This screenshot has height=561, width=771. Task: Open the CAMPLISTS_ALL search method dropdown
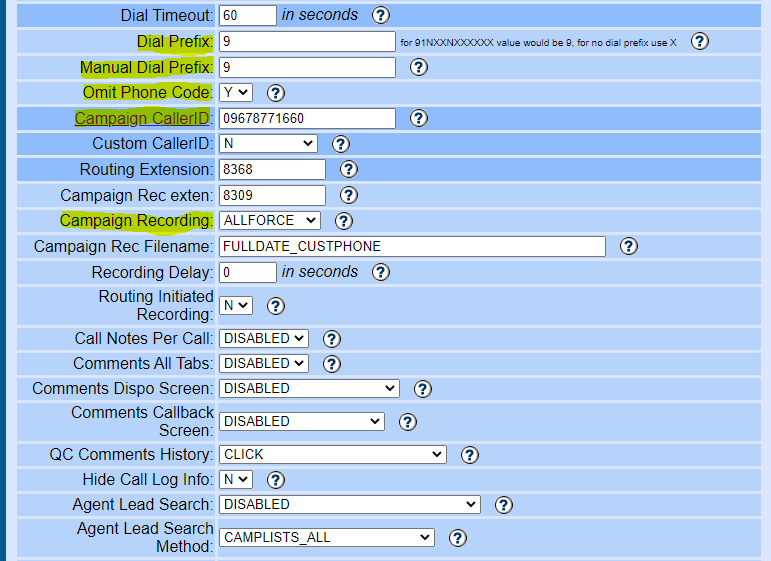pos(327,537)
